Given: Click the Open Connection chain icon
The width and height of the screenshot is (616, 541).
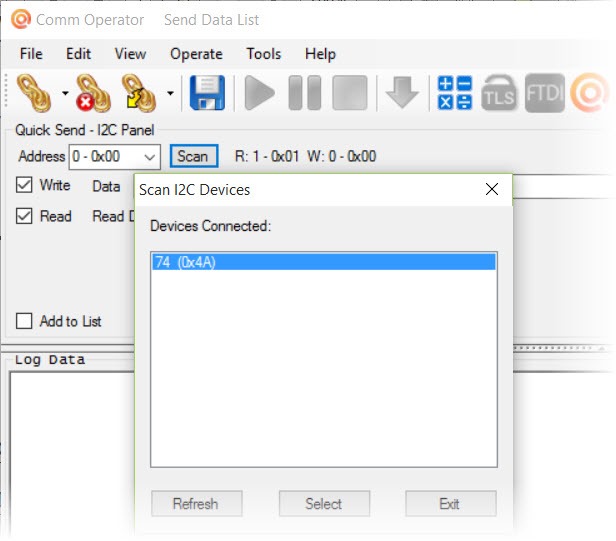Looking at the screenshot, I should click(x=34, y=94).
